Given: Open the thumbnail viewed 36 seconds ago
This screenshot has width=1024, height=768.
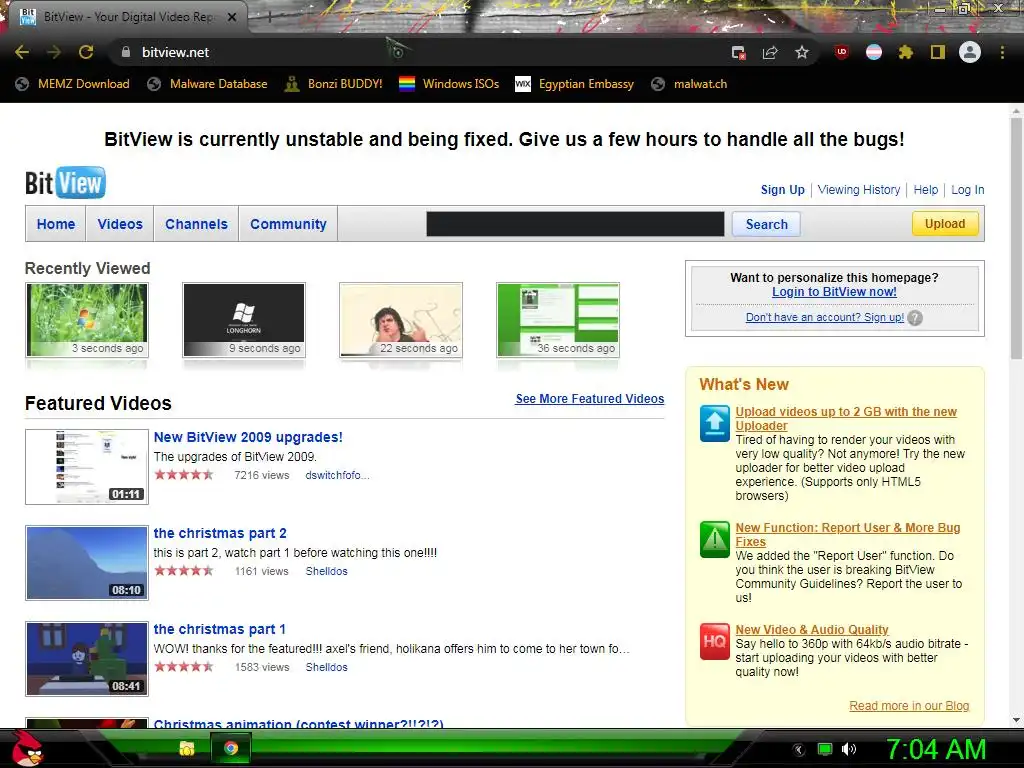Looking at the screenshot, I should click(x=558, y=320).
